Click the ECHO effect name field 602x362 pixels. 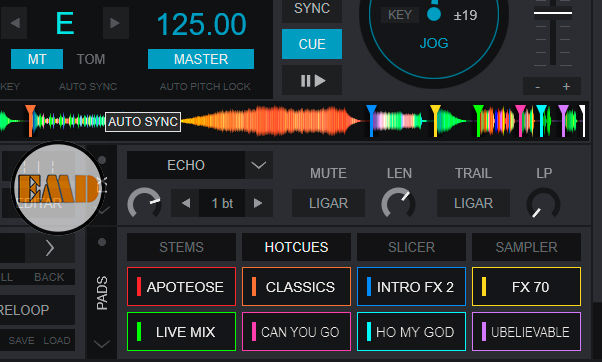[186, 165]
